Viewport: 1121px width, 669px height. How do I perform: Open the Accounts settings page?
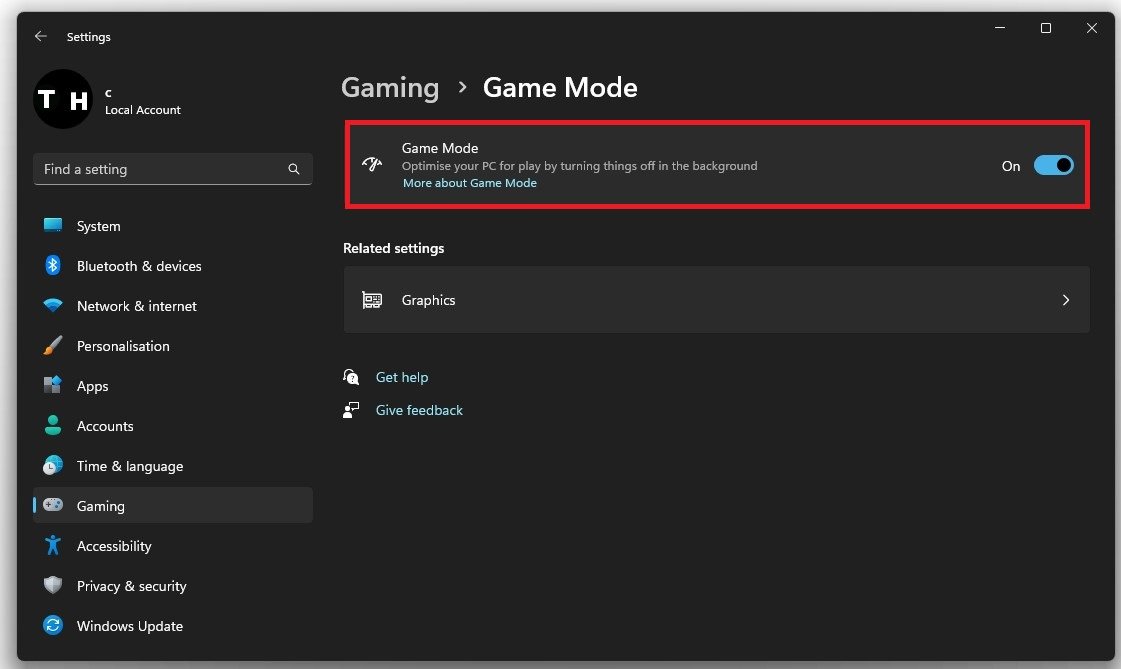coord(105,426)
